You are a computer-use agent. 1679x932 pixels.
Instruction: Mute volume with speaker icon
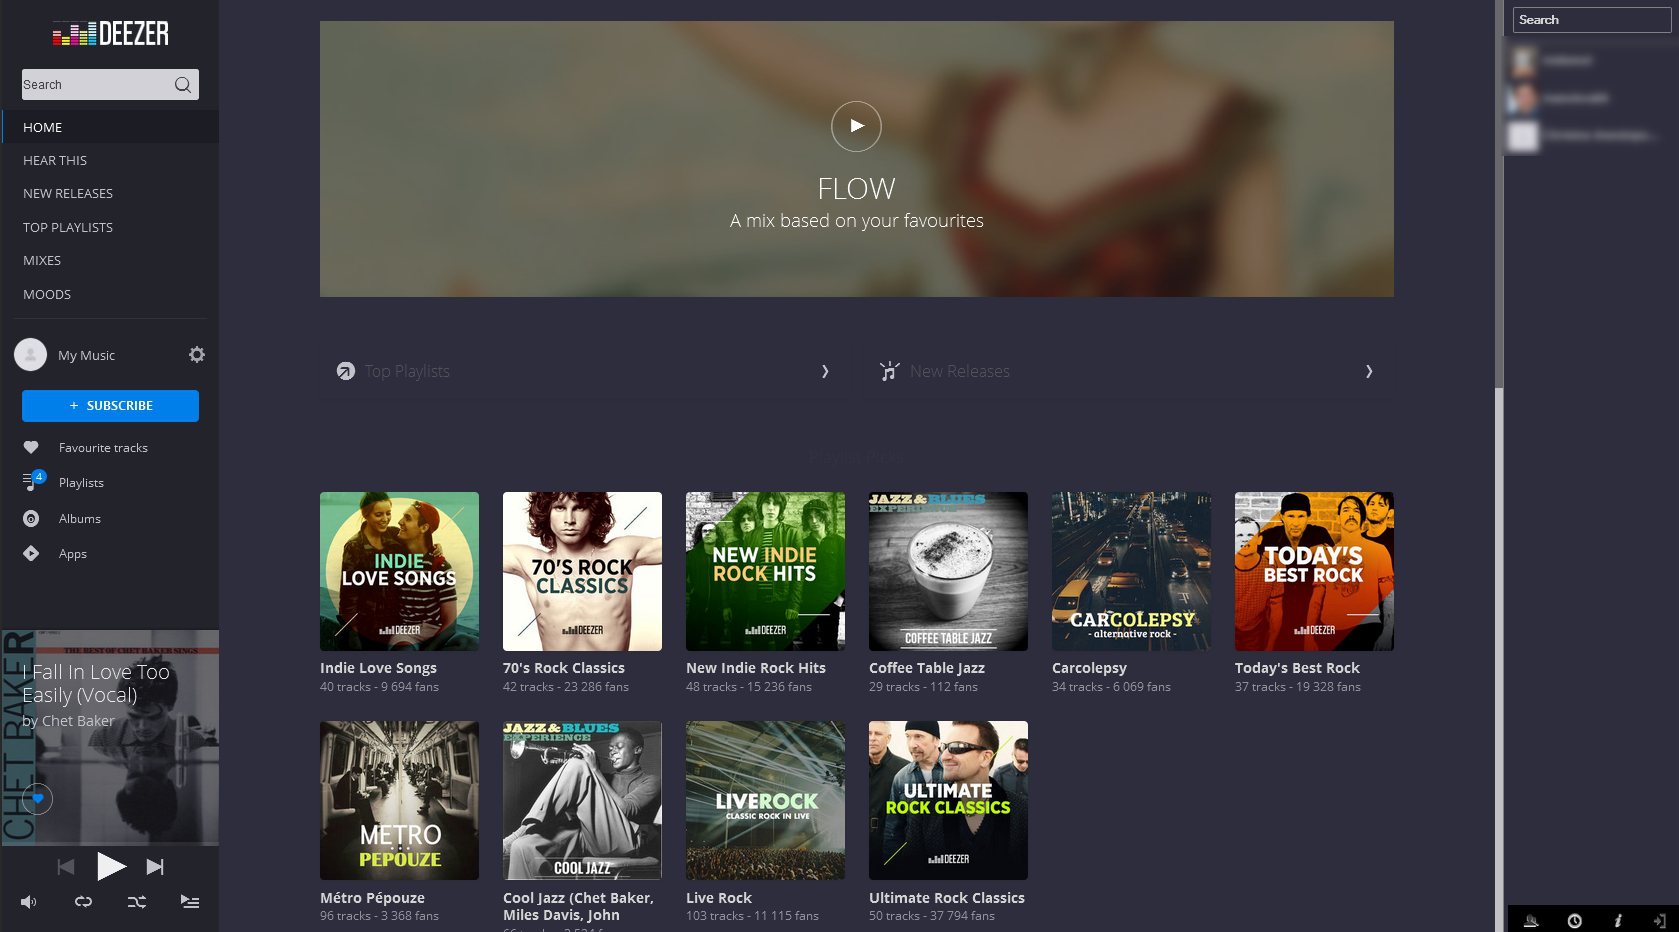coord(29,902)
